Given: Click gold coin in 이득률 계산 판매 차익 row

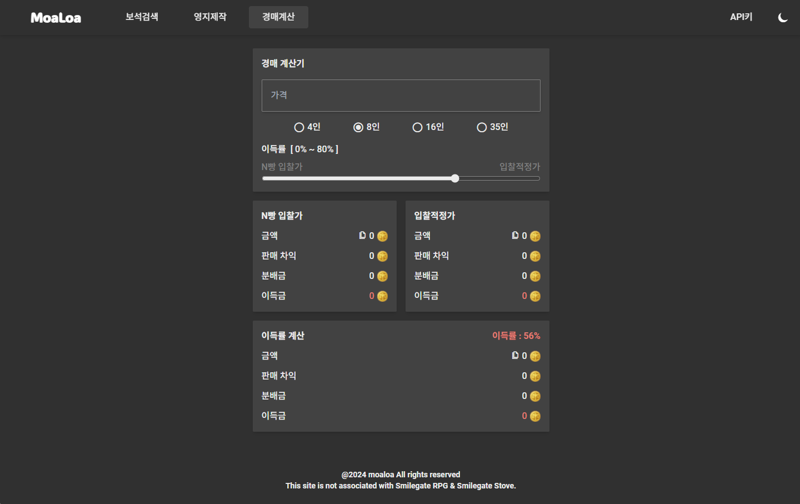Looking at the screenshot, I should 535,376.
